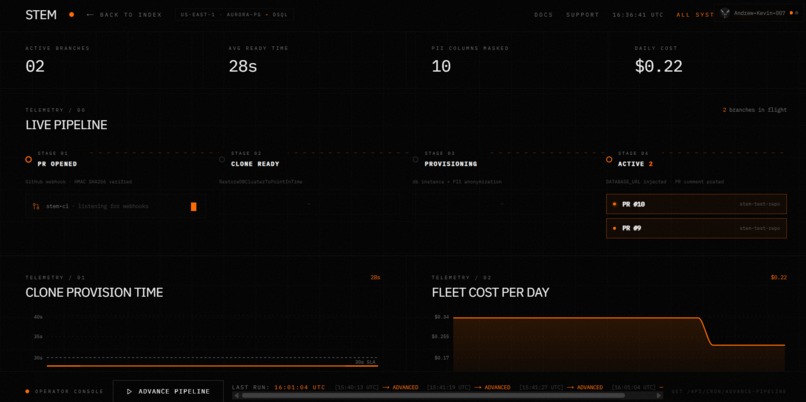Click the Last Run 16:01:04 UTC timestamp
806x402 pixels.
(300, 387)
